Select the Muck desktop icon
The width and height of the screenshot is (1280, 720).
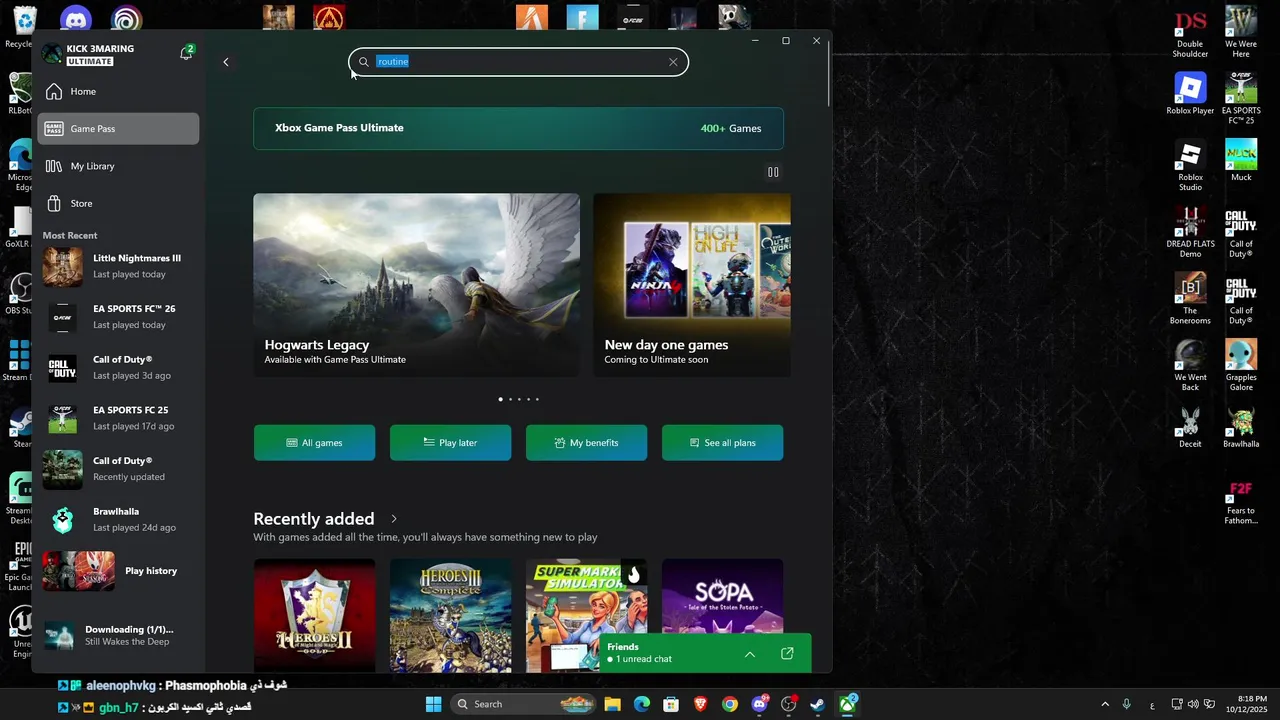click(x=1241, y=161)
